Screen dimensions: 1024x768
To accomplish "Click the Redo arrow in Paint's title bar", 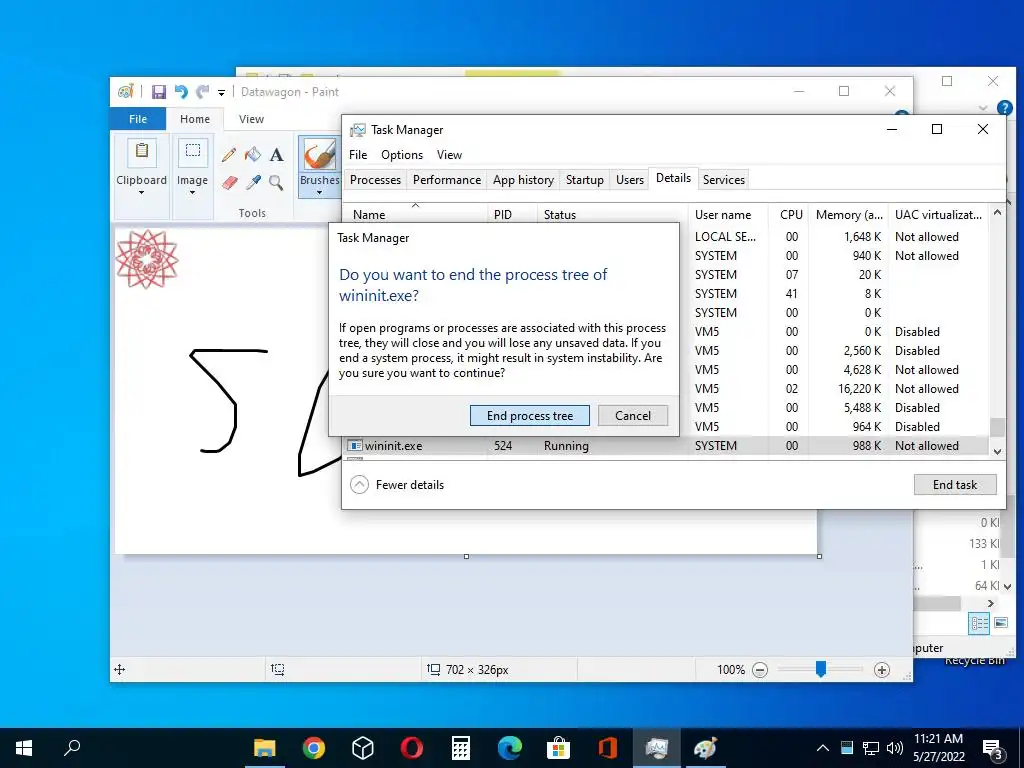I will (203, 92).
